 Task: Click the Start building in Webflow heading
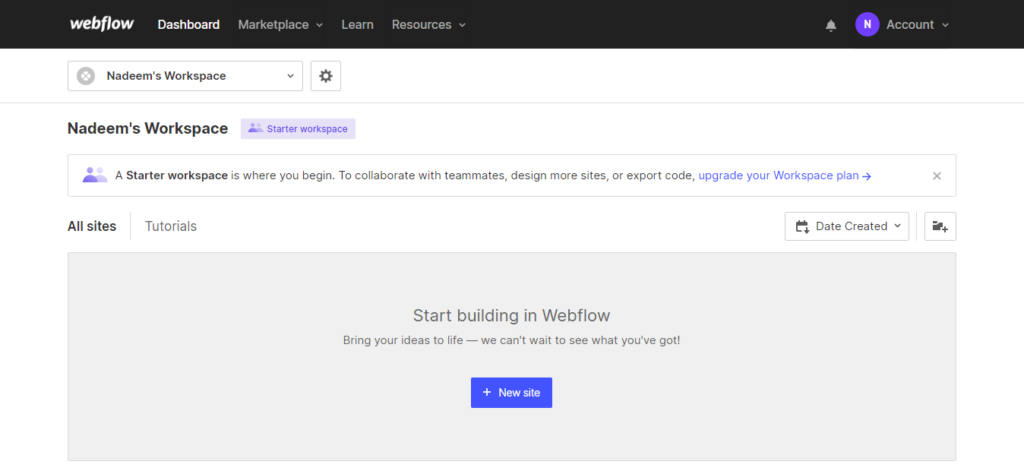pyautogui.click(x=511, y=316)
